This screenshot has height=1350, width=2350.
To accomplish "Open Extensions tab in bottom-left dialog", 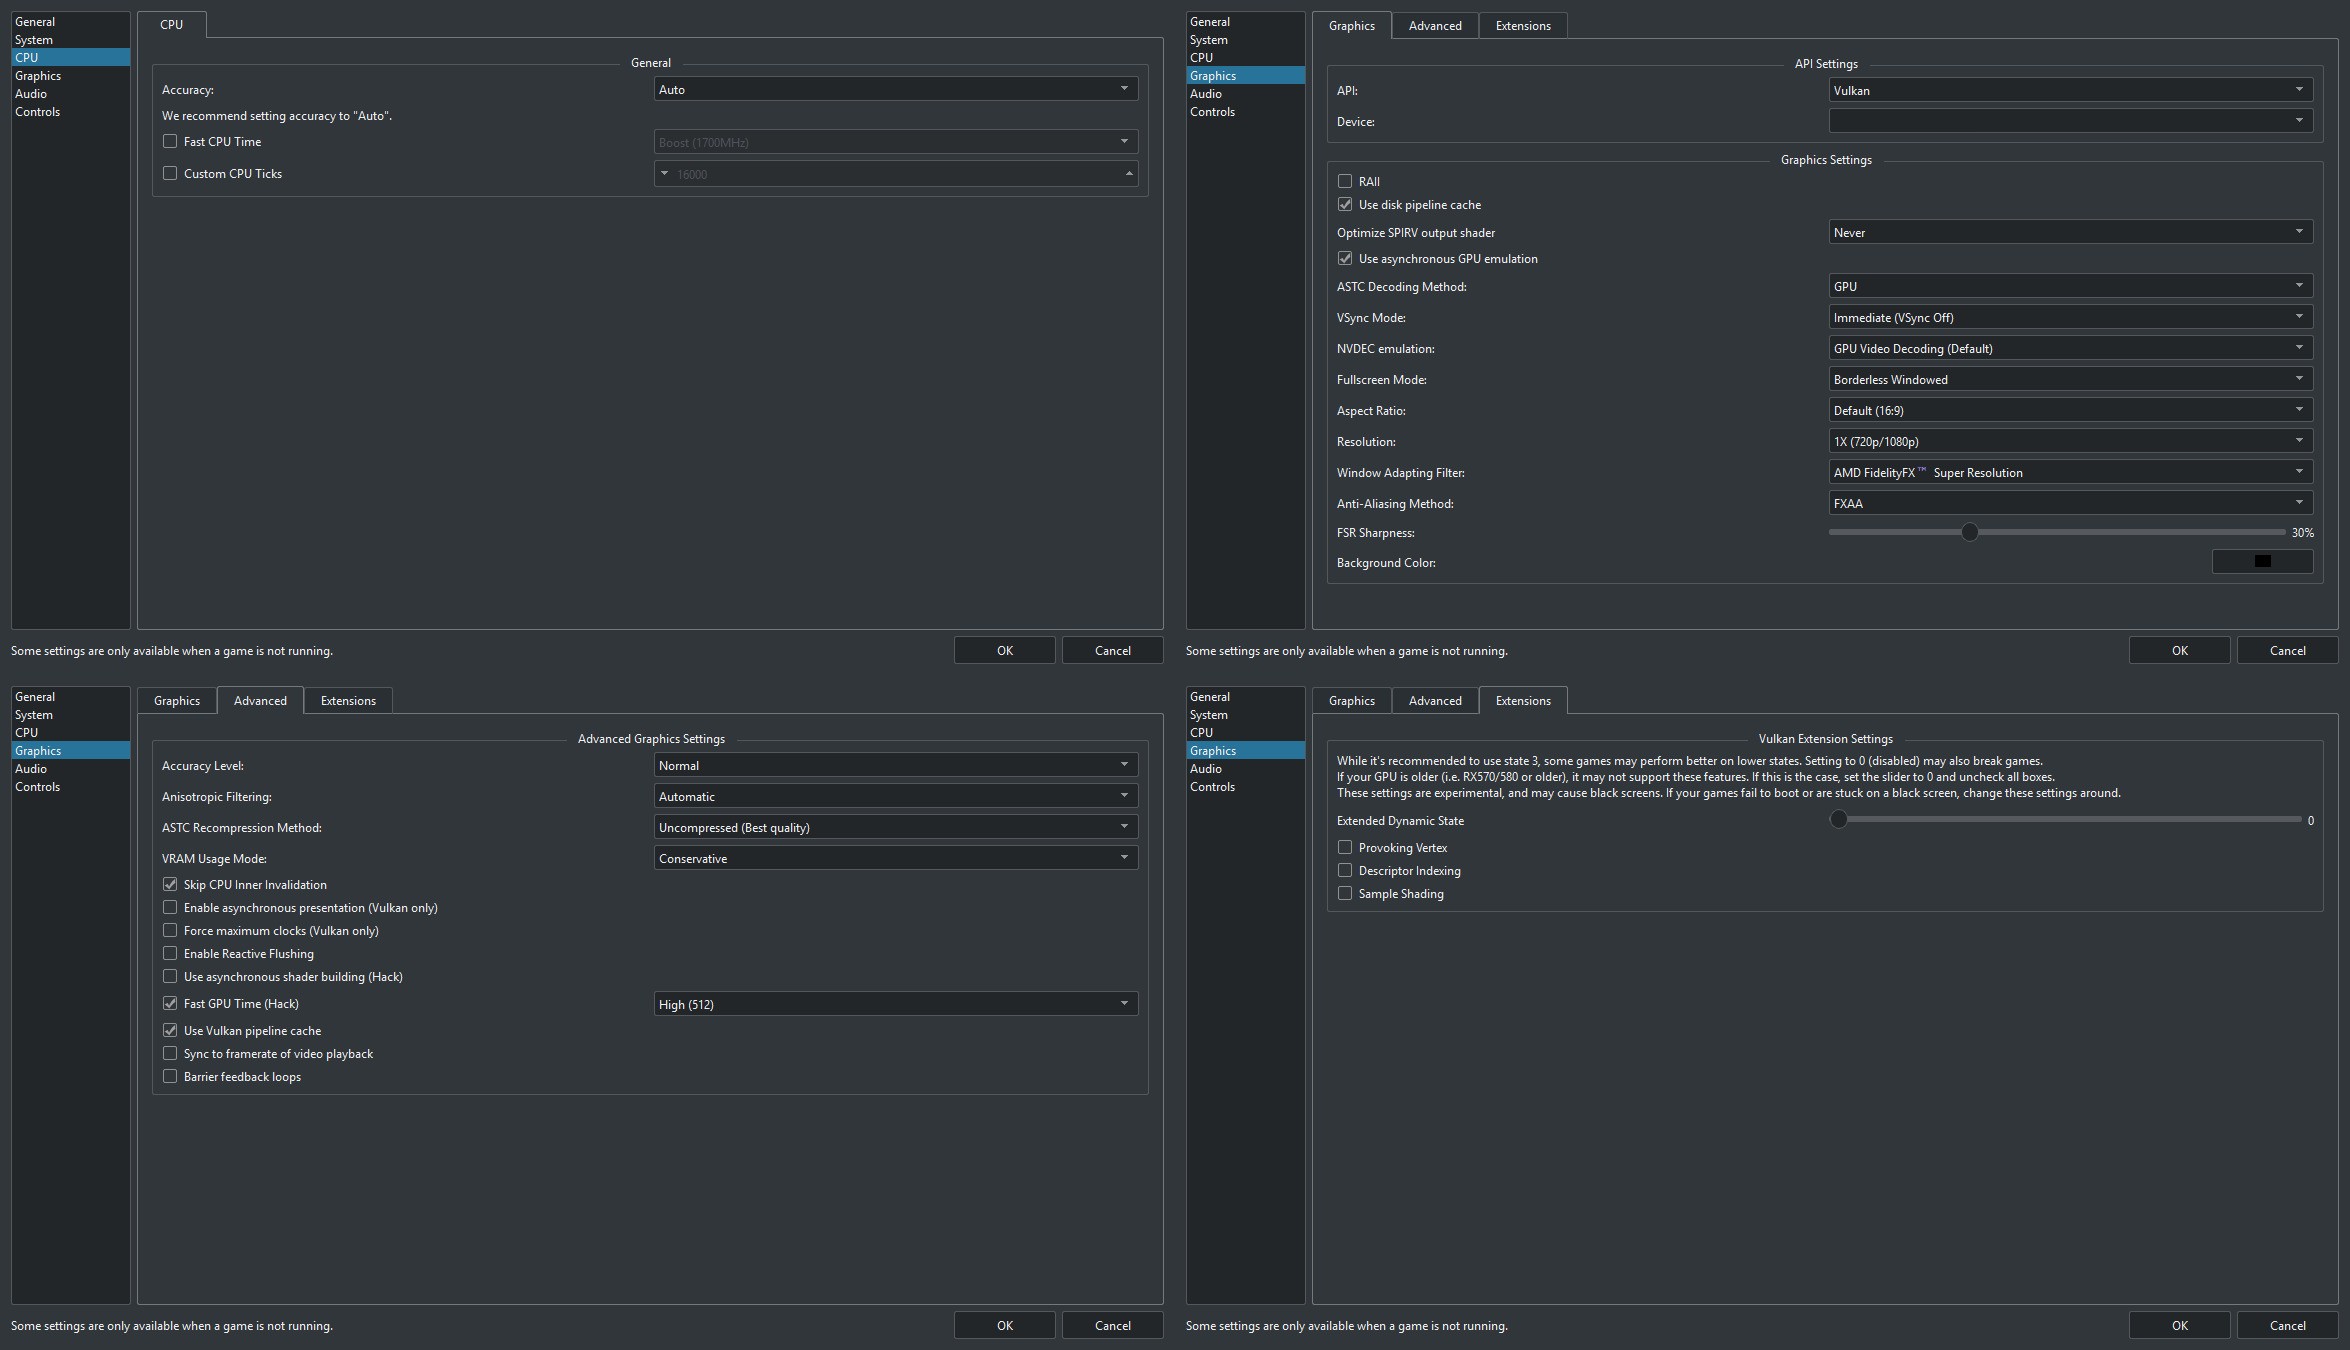I will (x=348, y=701).
